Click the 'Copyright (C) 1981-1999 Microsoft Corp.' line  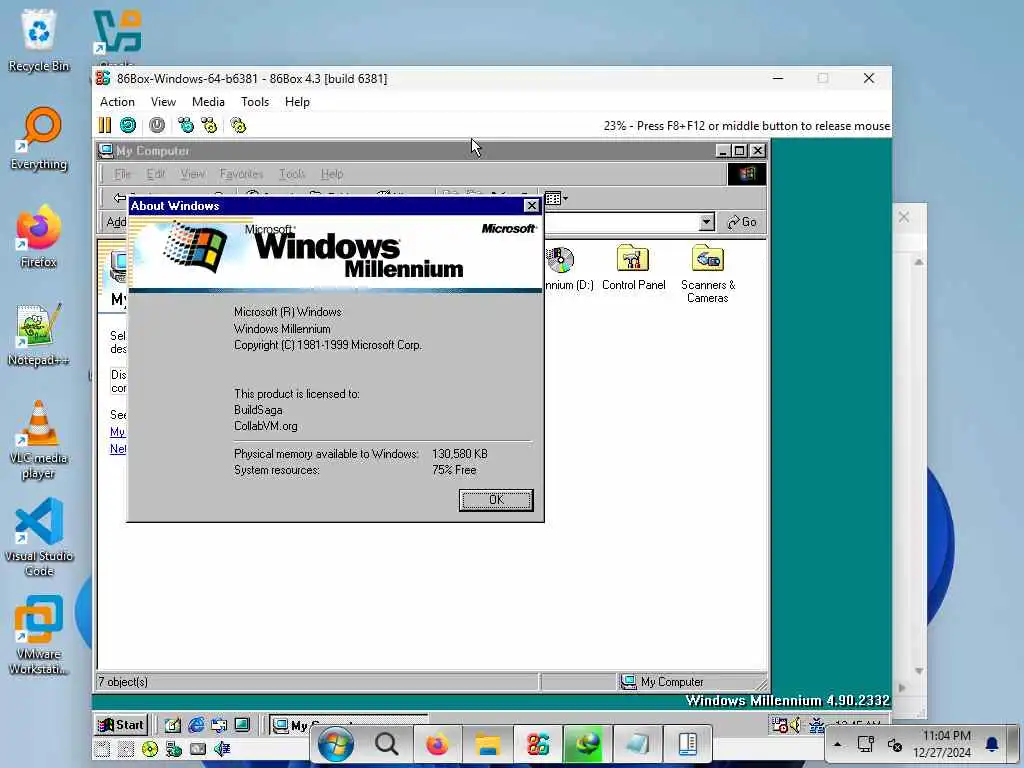point(328,345)
